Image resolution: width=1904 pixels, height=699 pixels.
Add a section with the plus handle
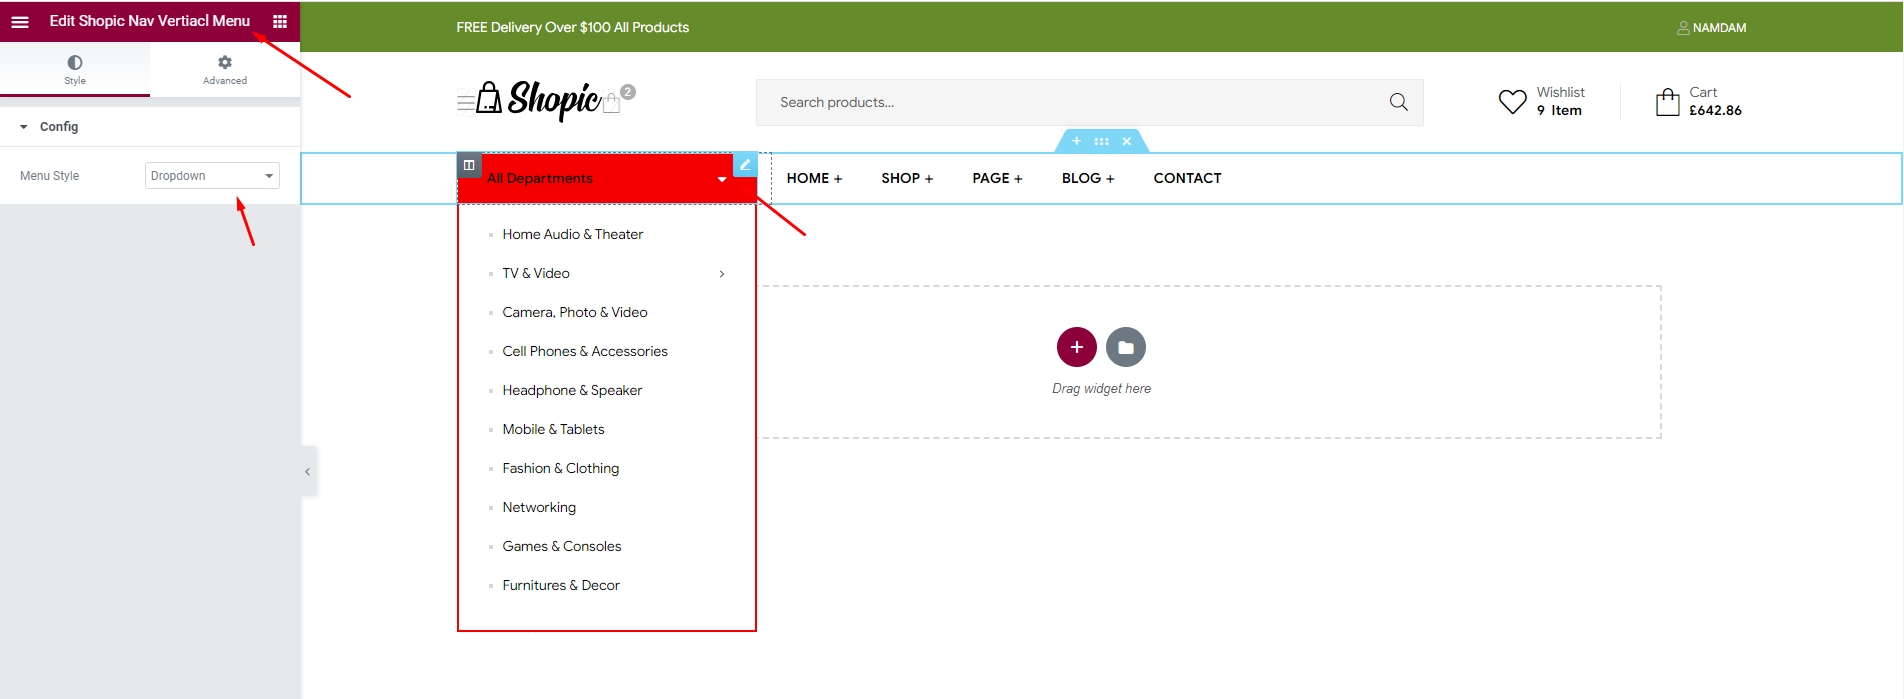[x=1076, y=141]
